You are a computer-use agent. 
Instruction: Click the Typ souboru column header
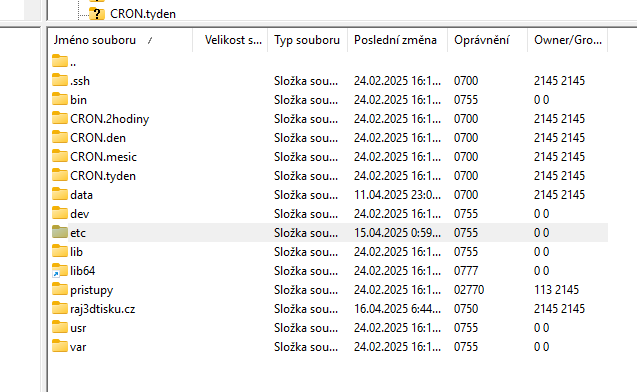pyautogui.click(x=308, y=40)
